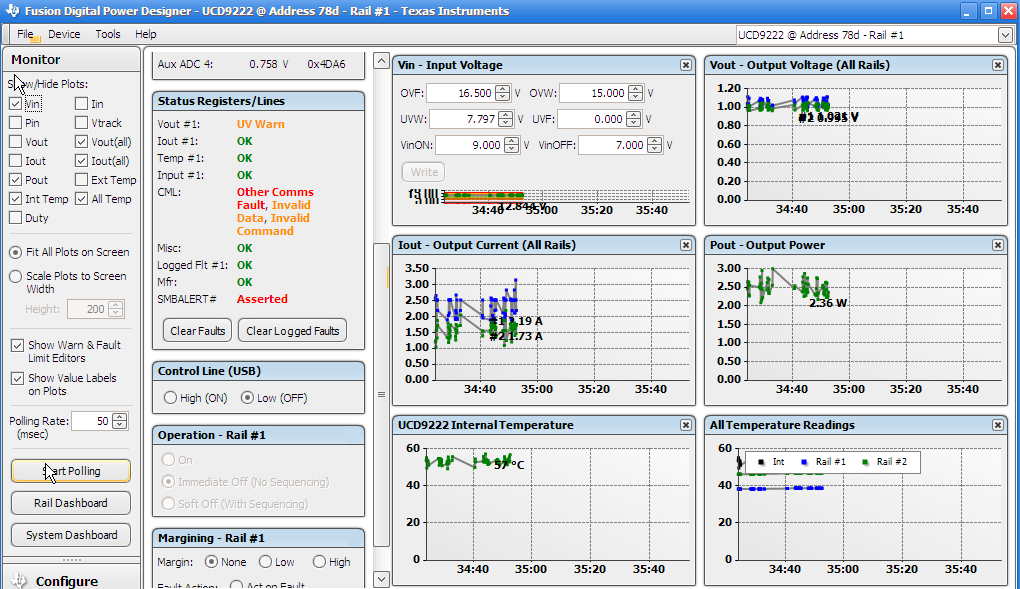Screen dimensions: 1020x589
Task: Click the Clear Logged Faults button
Action: [x=292, y=331]
